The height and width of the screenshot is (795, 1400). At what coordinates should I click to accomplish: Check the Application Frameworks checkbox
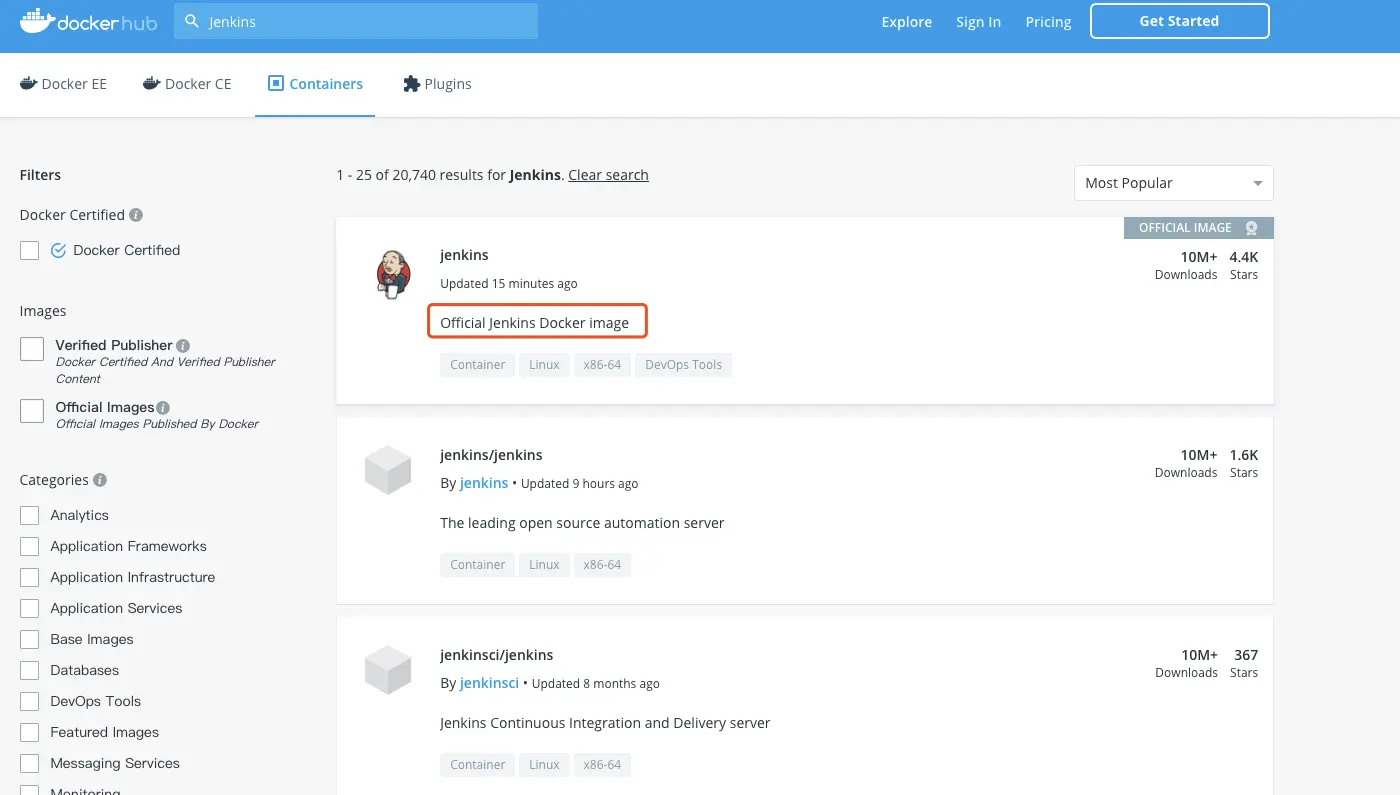(x=30, y=547)
